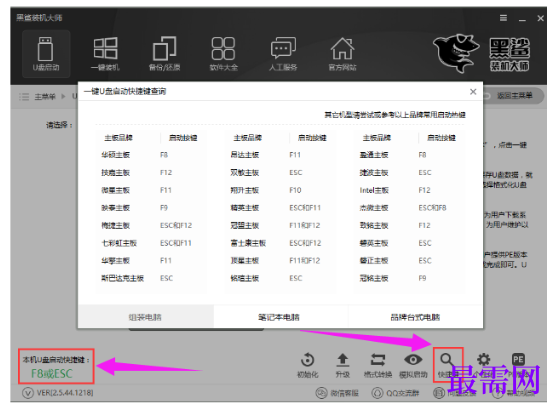The height and width of the screenshot is (411, 559).
Task: Click the VER[2.5.44.1218] version indicator
Action: coord(58,393)
